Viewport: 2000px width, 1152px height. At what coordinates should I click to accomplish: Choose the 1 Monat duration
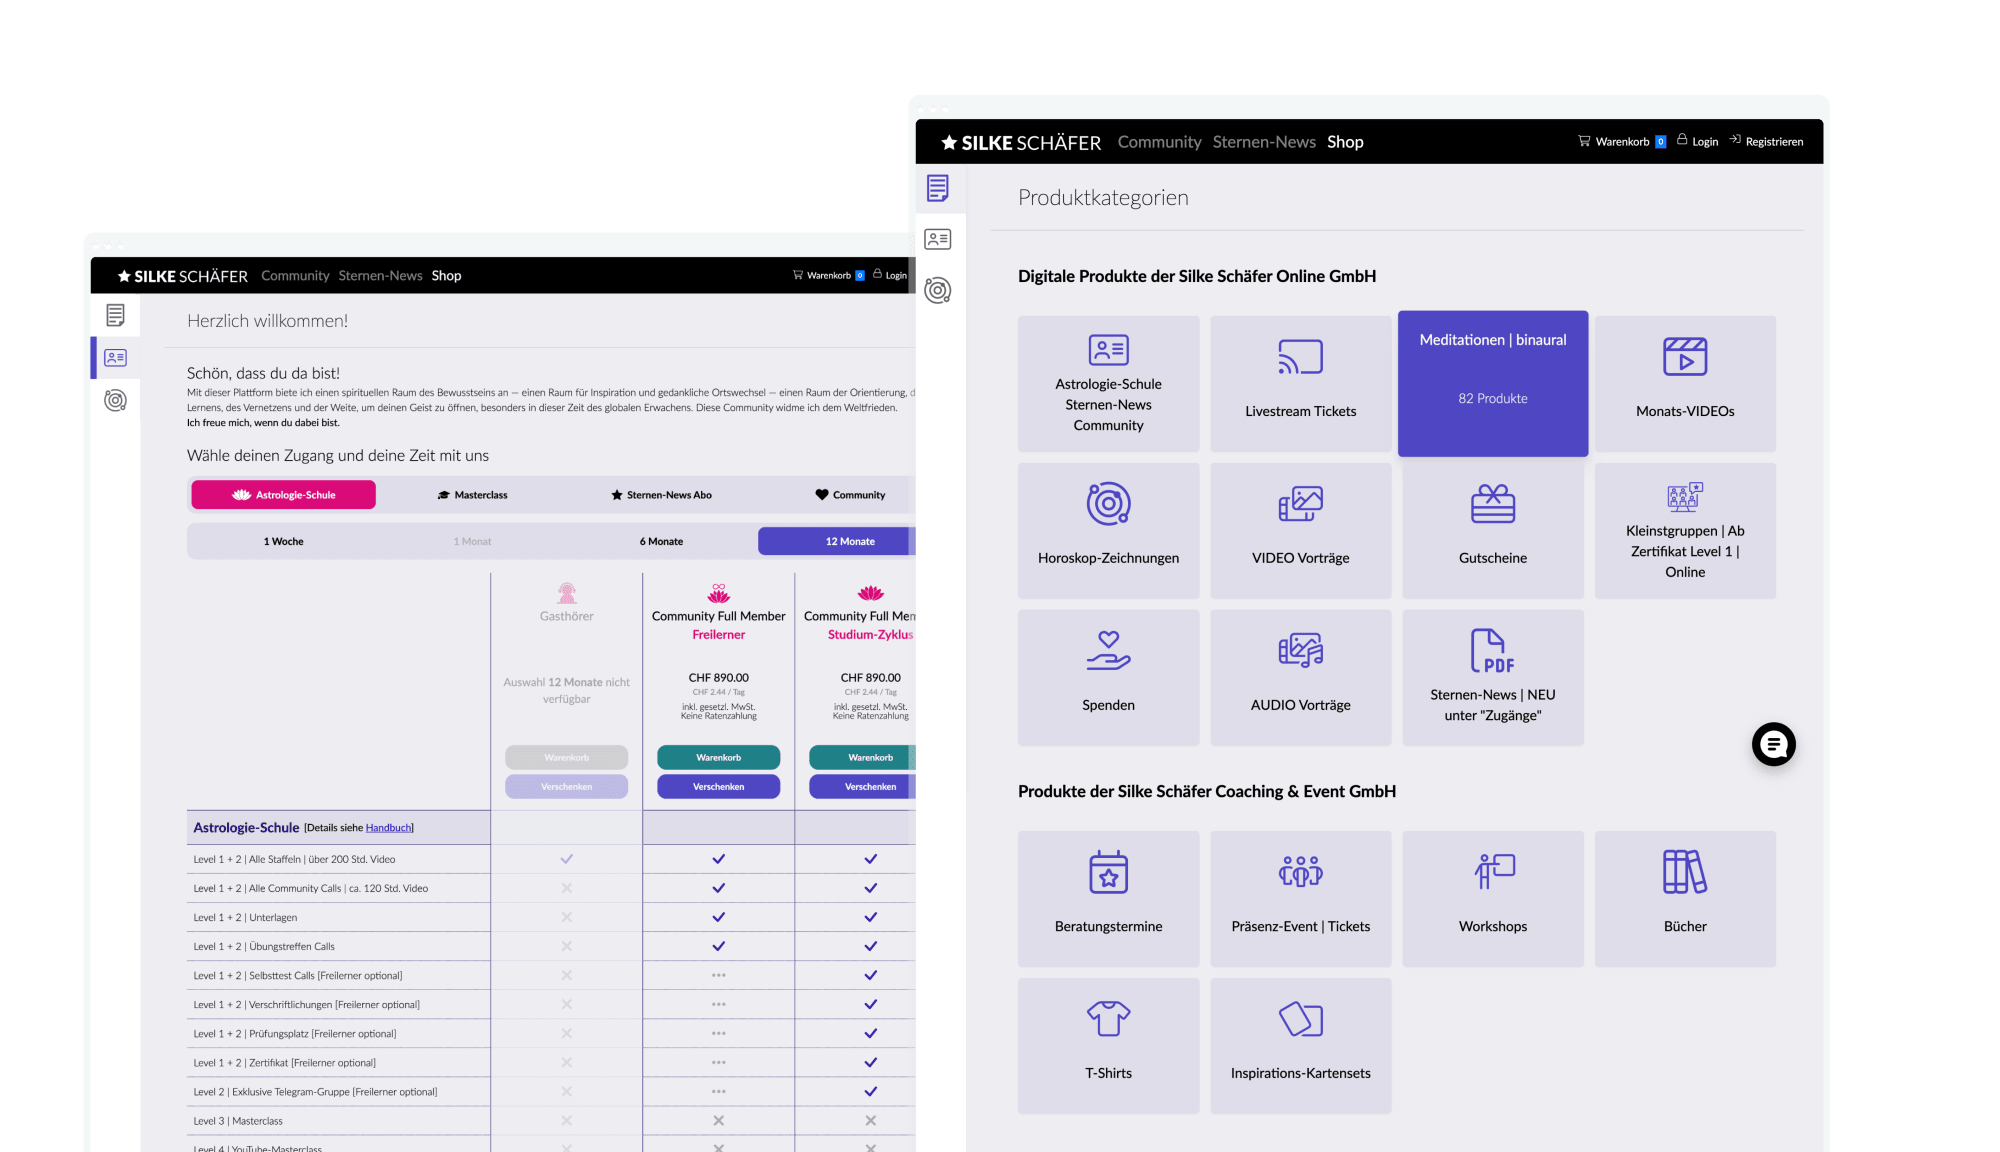472,541
